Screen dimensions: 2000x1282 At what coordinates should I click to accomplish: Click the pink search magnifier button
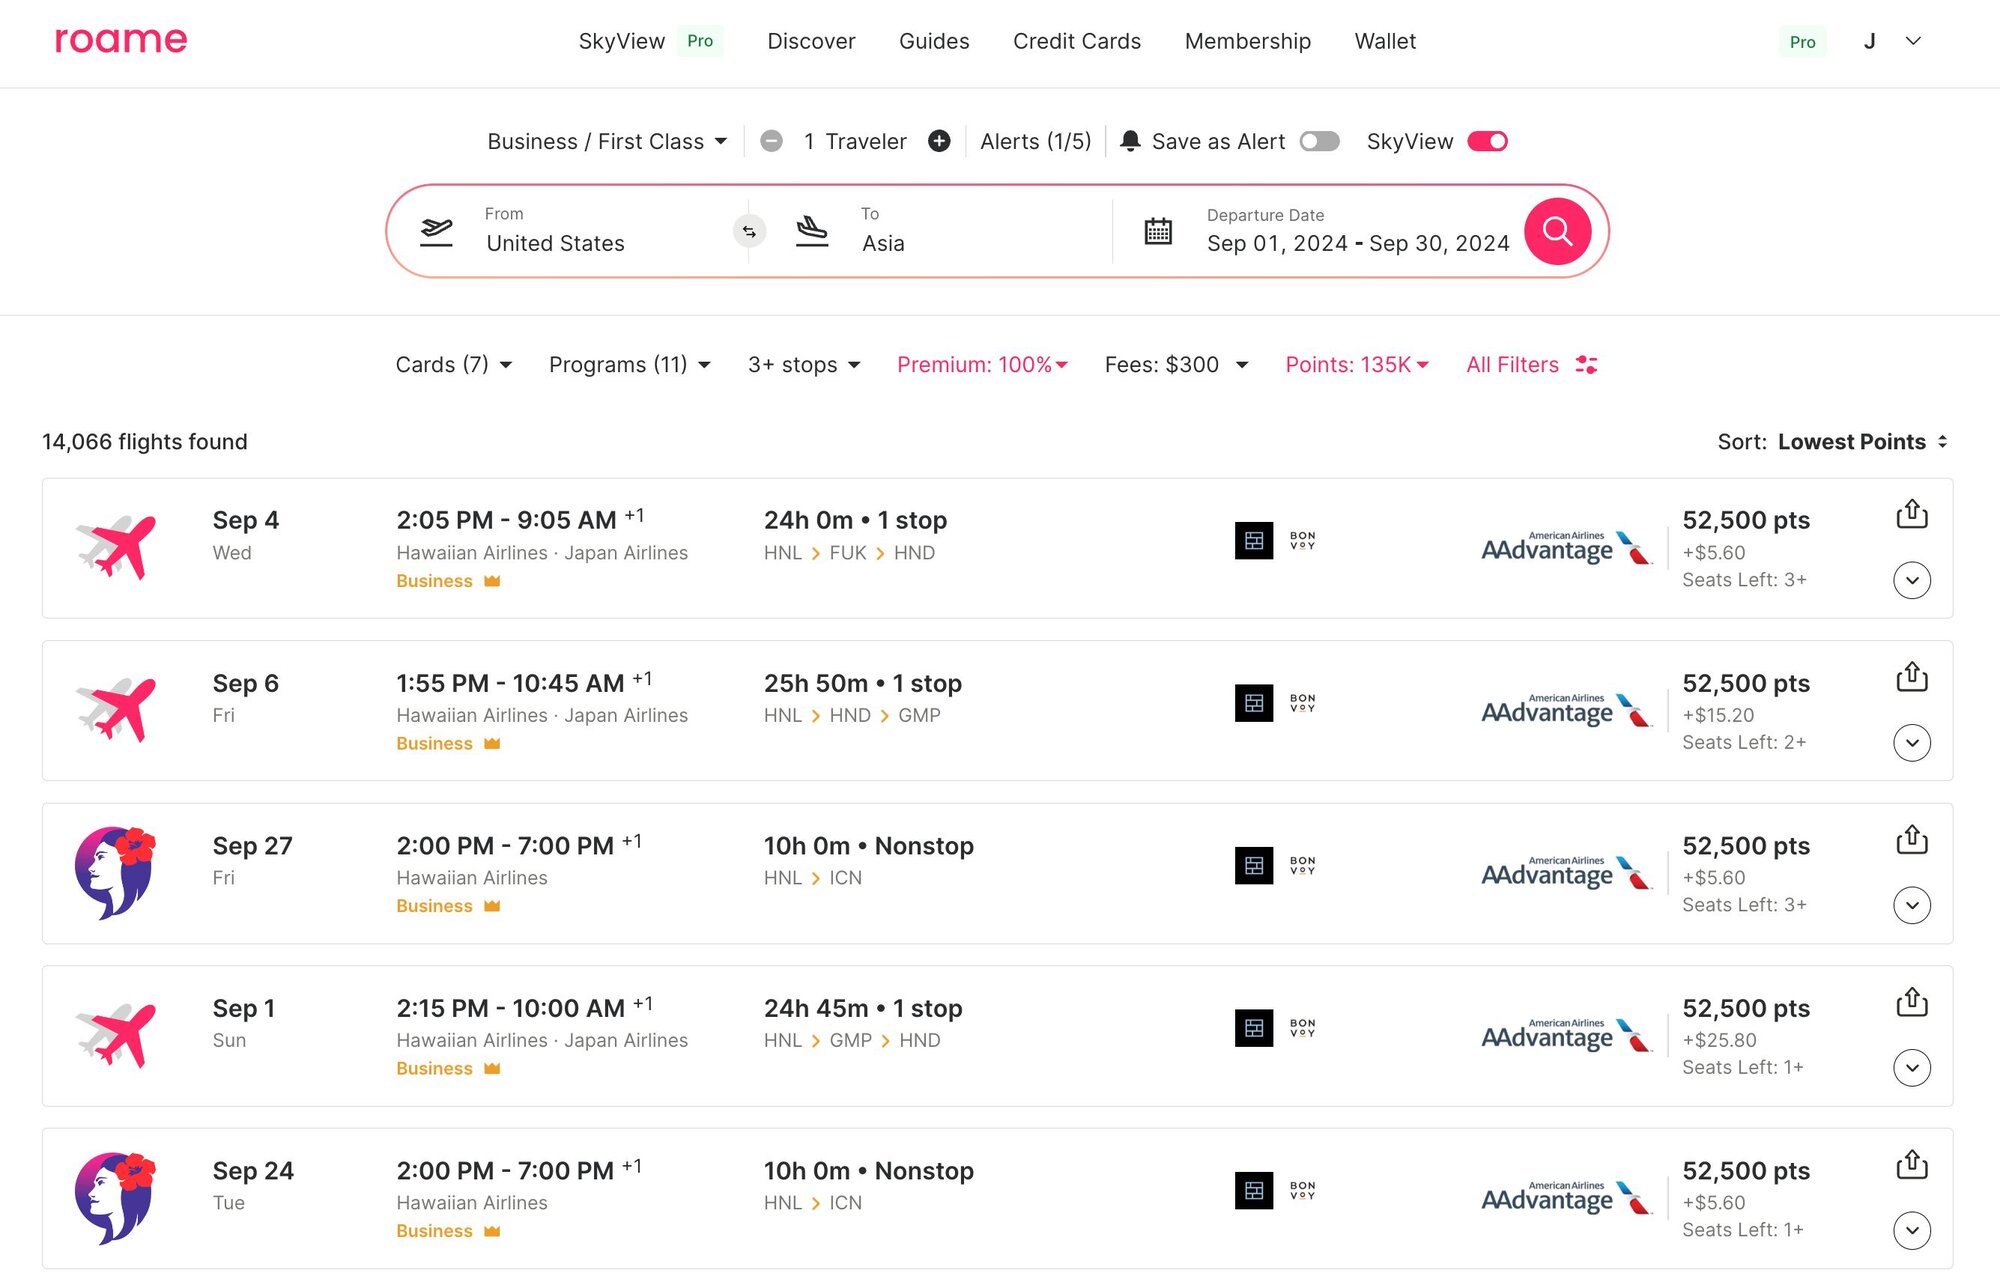[x=1557, y=231]
